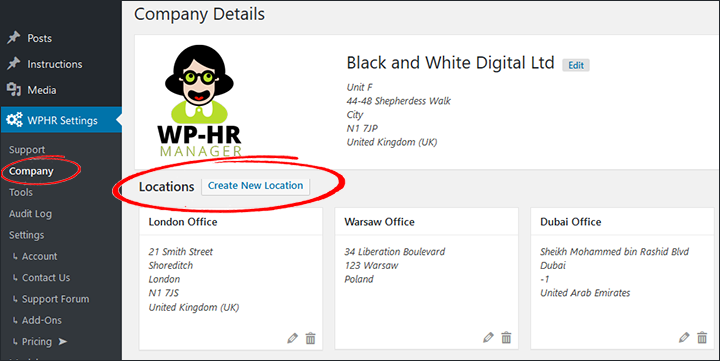Image resolution: width=720 pixels, height=361 pixels.
Task: Open the Instructions menu item
Action: point(55,64)
